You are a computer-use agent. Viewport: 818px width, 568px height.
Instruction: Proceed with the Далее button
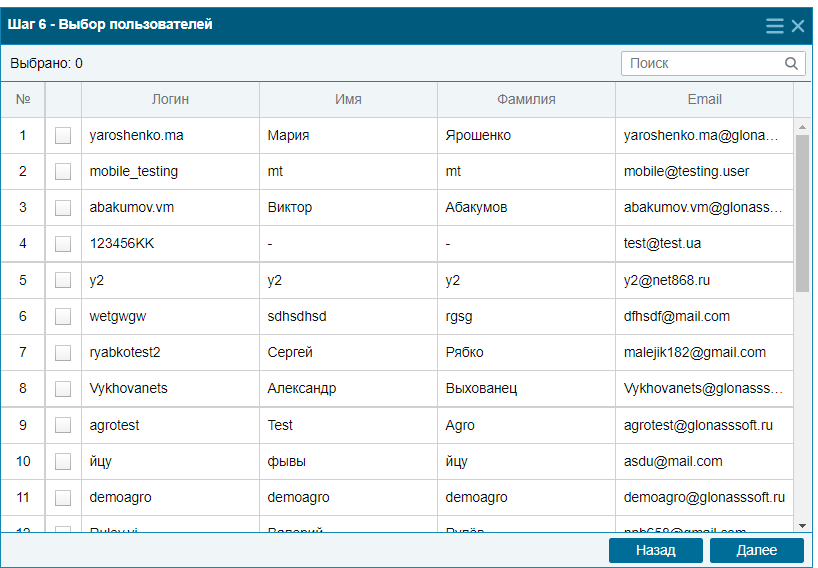click(x=757, y=550)
